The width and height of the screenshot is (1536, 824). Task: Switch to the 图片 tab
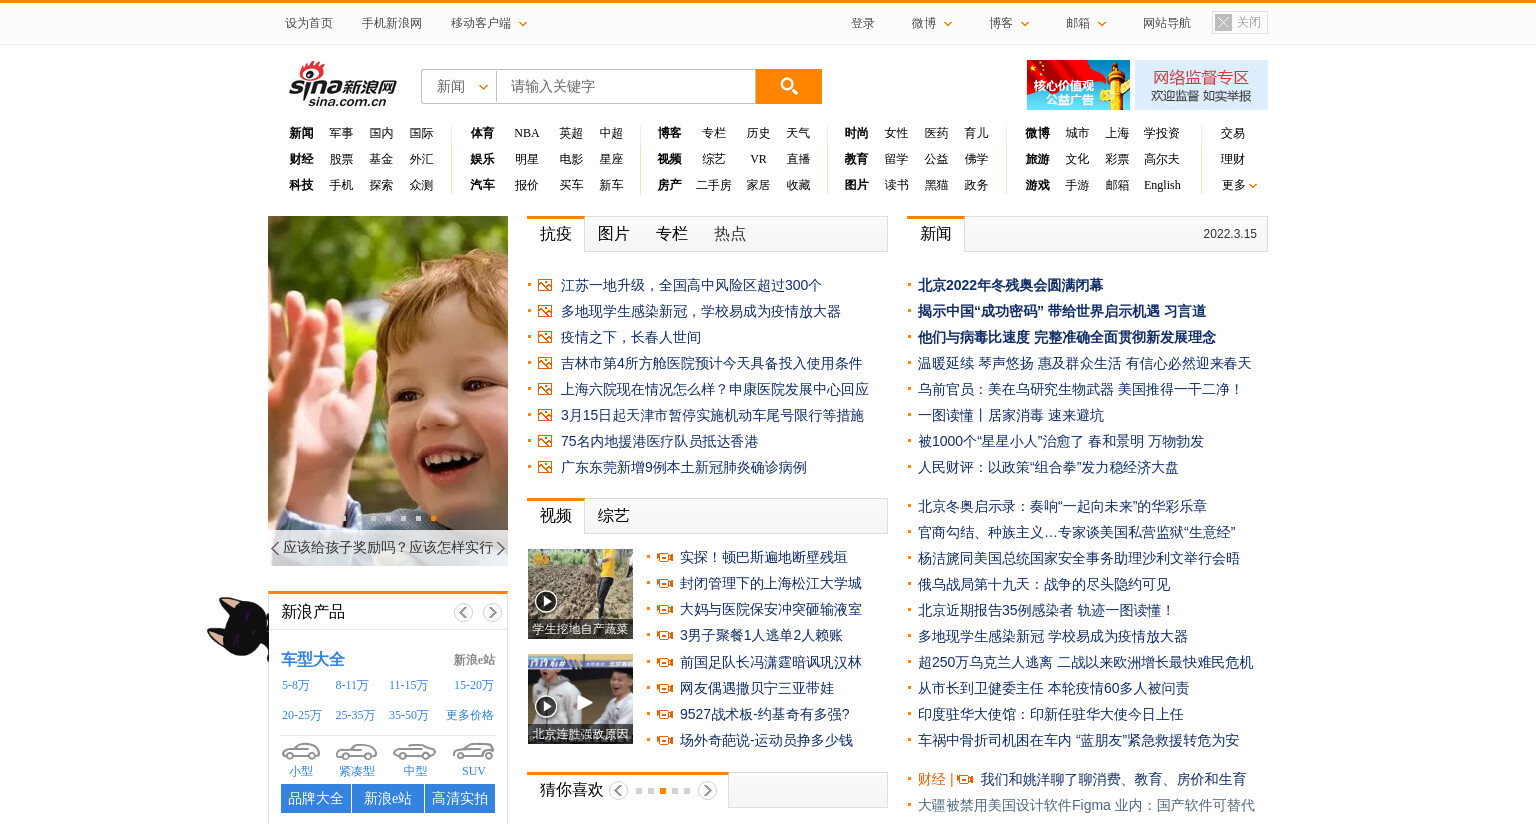[613, 234]
